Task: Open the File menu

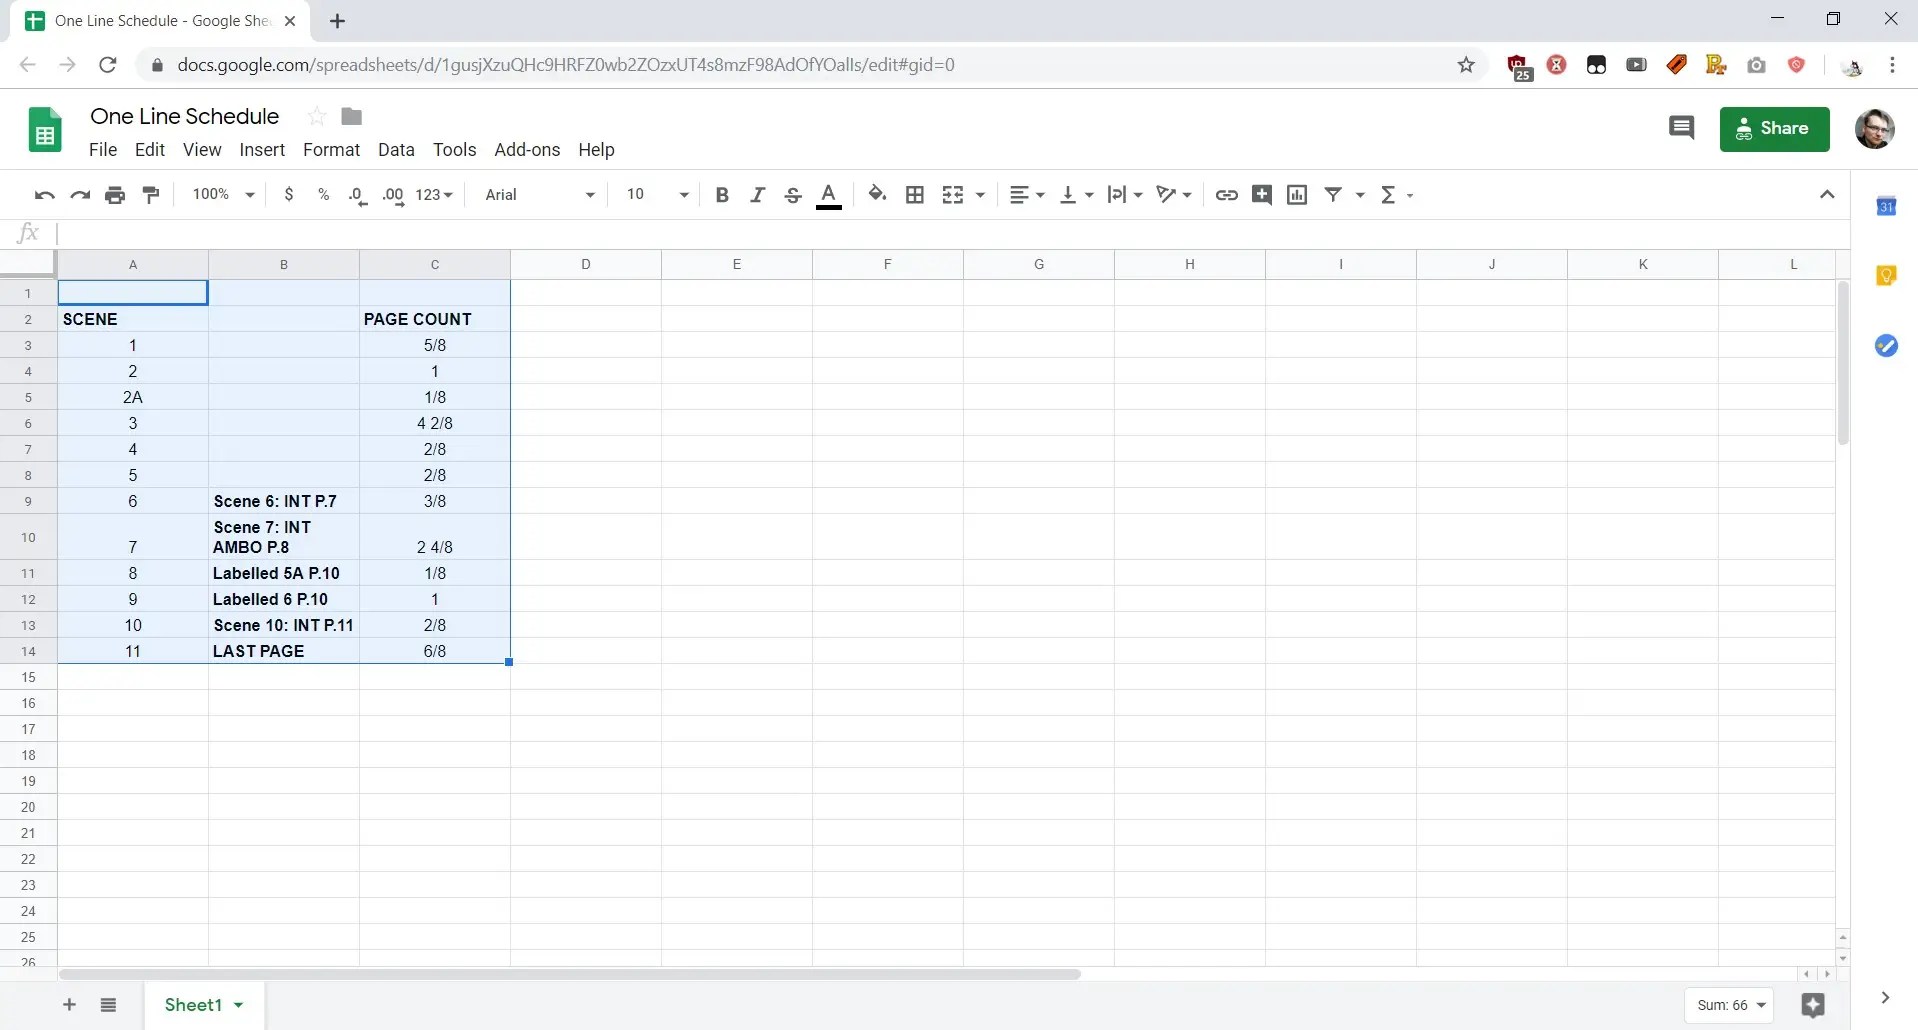Action: pyautogui.click(x=103, y=150)
